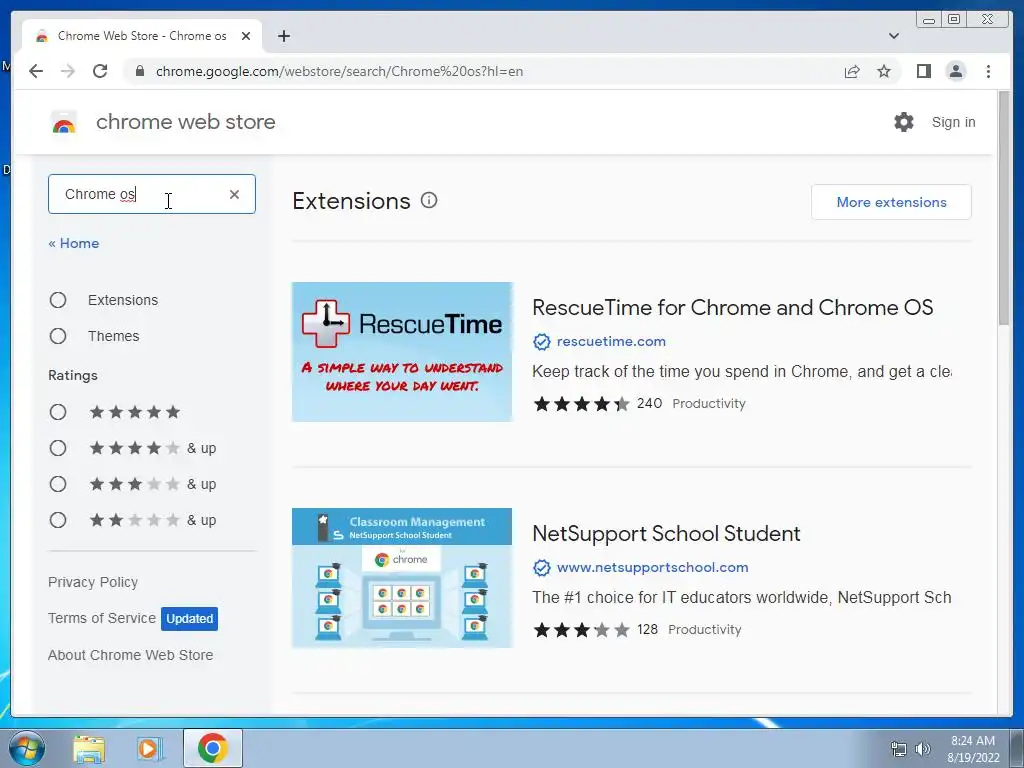This screenshot has width=1024, height=768.
Task: Open the tab search dropdown arrow
Action: coord(894,36)
